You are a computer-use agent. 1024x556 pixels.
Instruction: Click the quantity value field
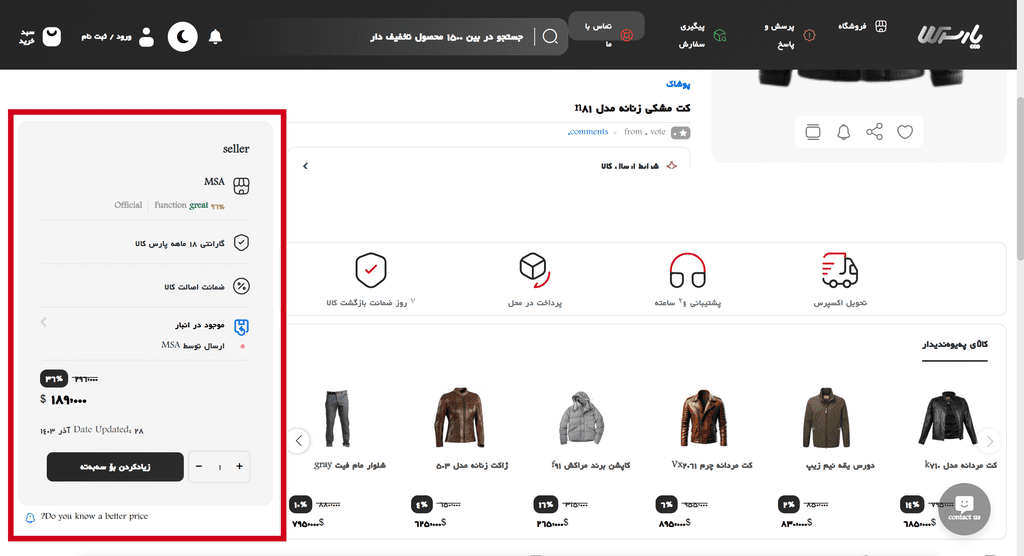(219, 467)
